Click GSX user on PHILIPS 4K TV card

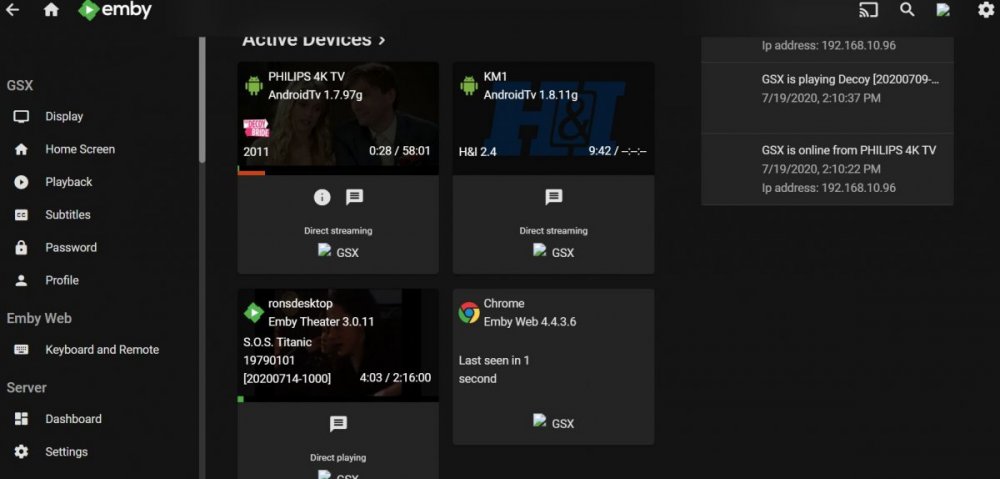tap(339, 252)
